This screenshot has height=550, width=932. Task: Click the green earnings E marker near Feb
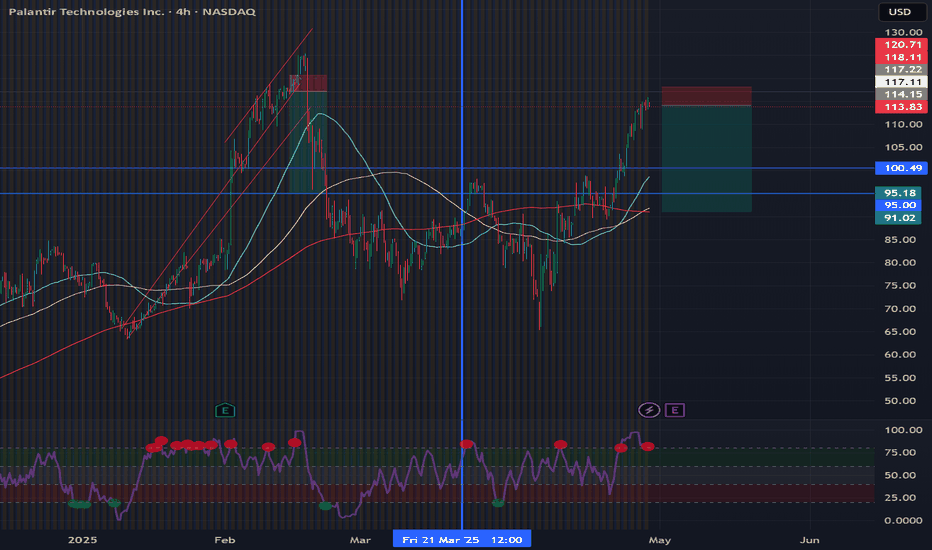(x=225, y=410)
